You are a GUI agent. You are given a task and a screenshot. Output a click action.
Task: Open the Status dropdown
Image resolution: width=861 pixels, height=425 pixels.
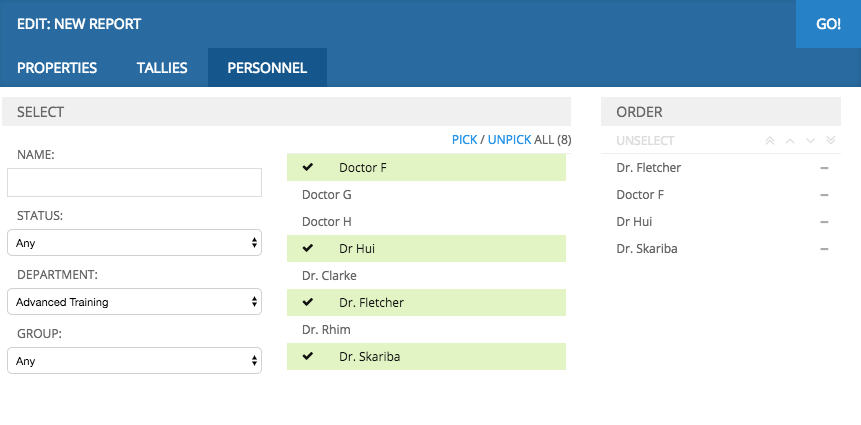[x=135, y=243]
